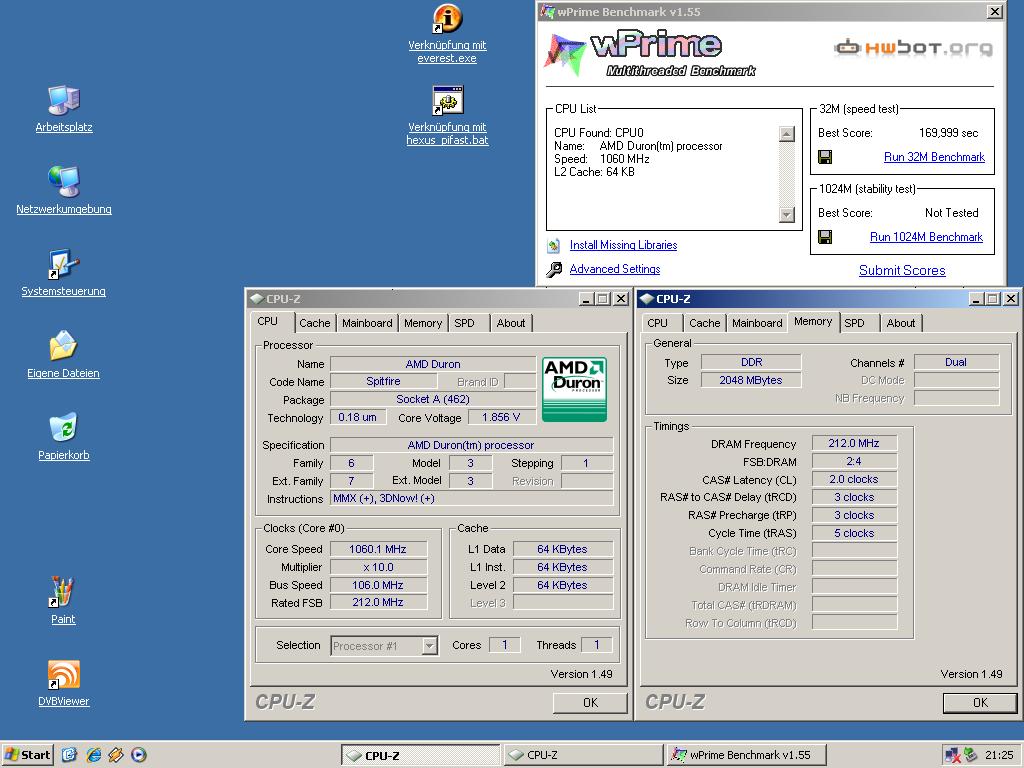The height and width of the screenshot is (768, 1024).
Task: Open the Start menu
Action: (x=27, y=755)
